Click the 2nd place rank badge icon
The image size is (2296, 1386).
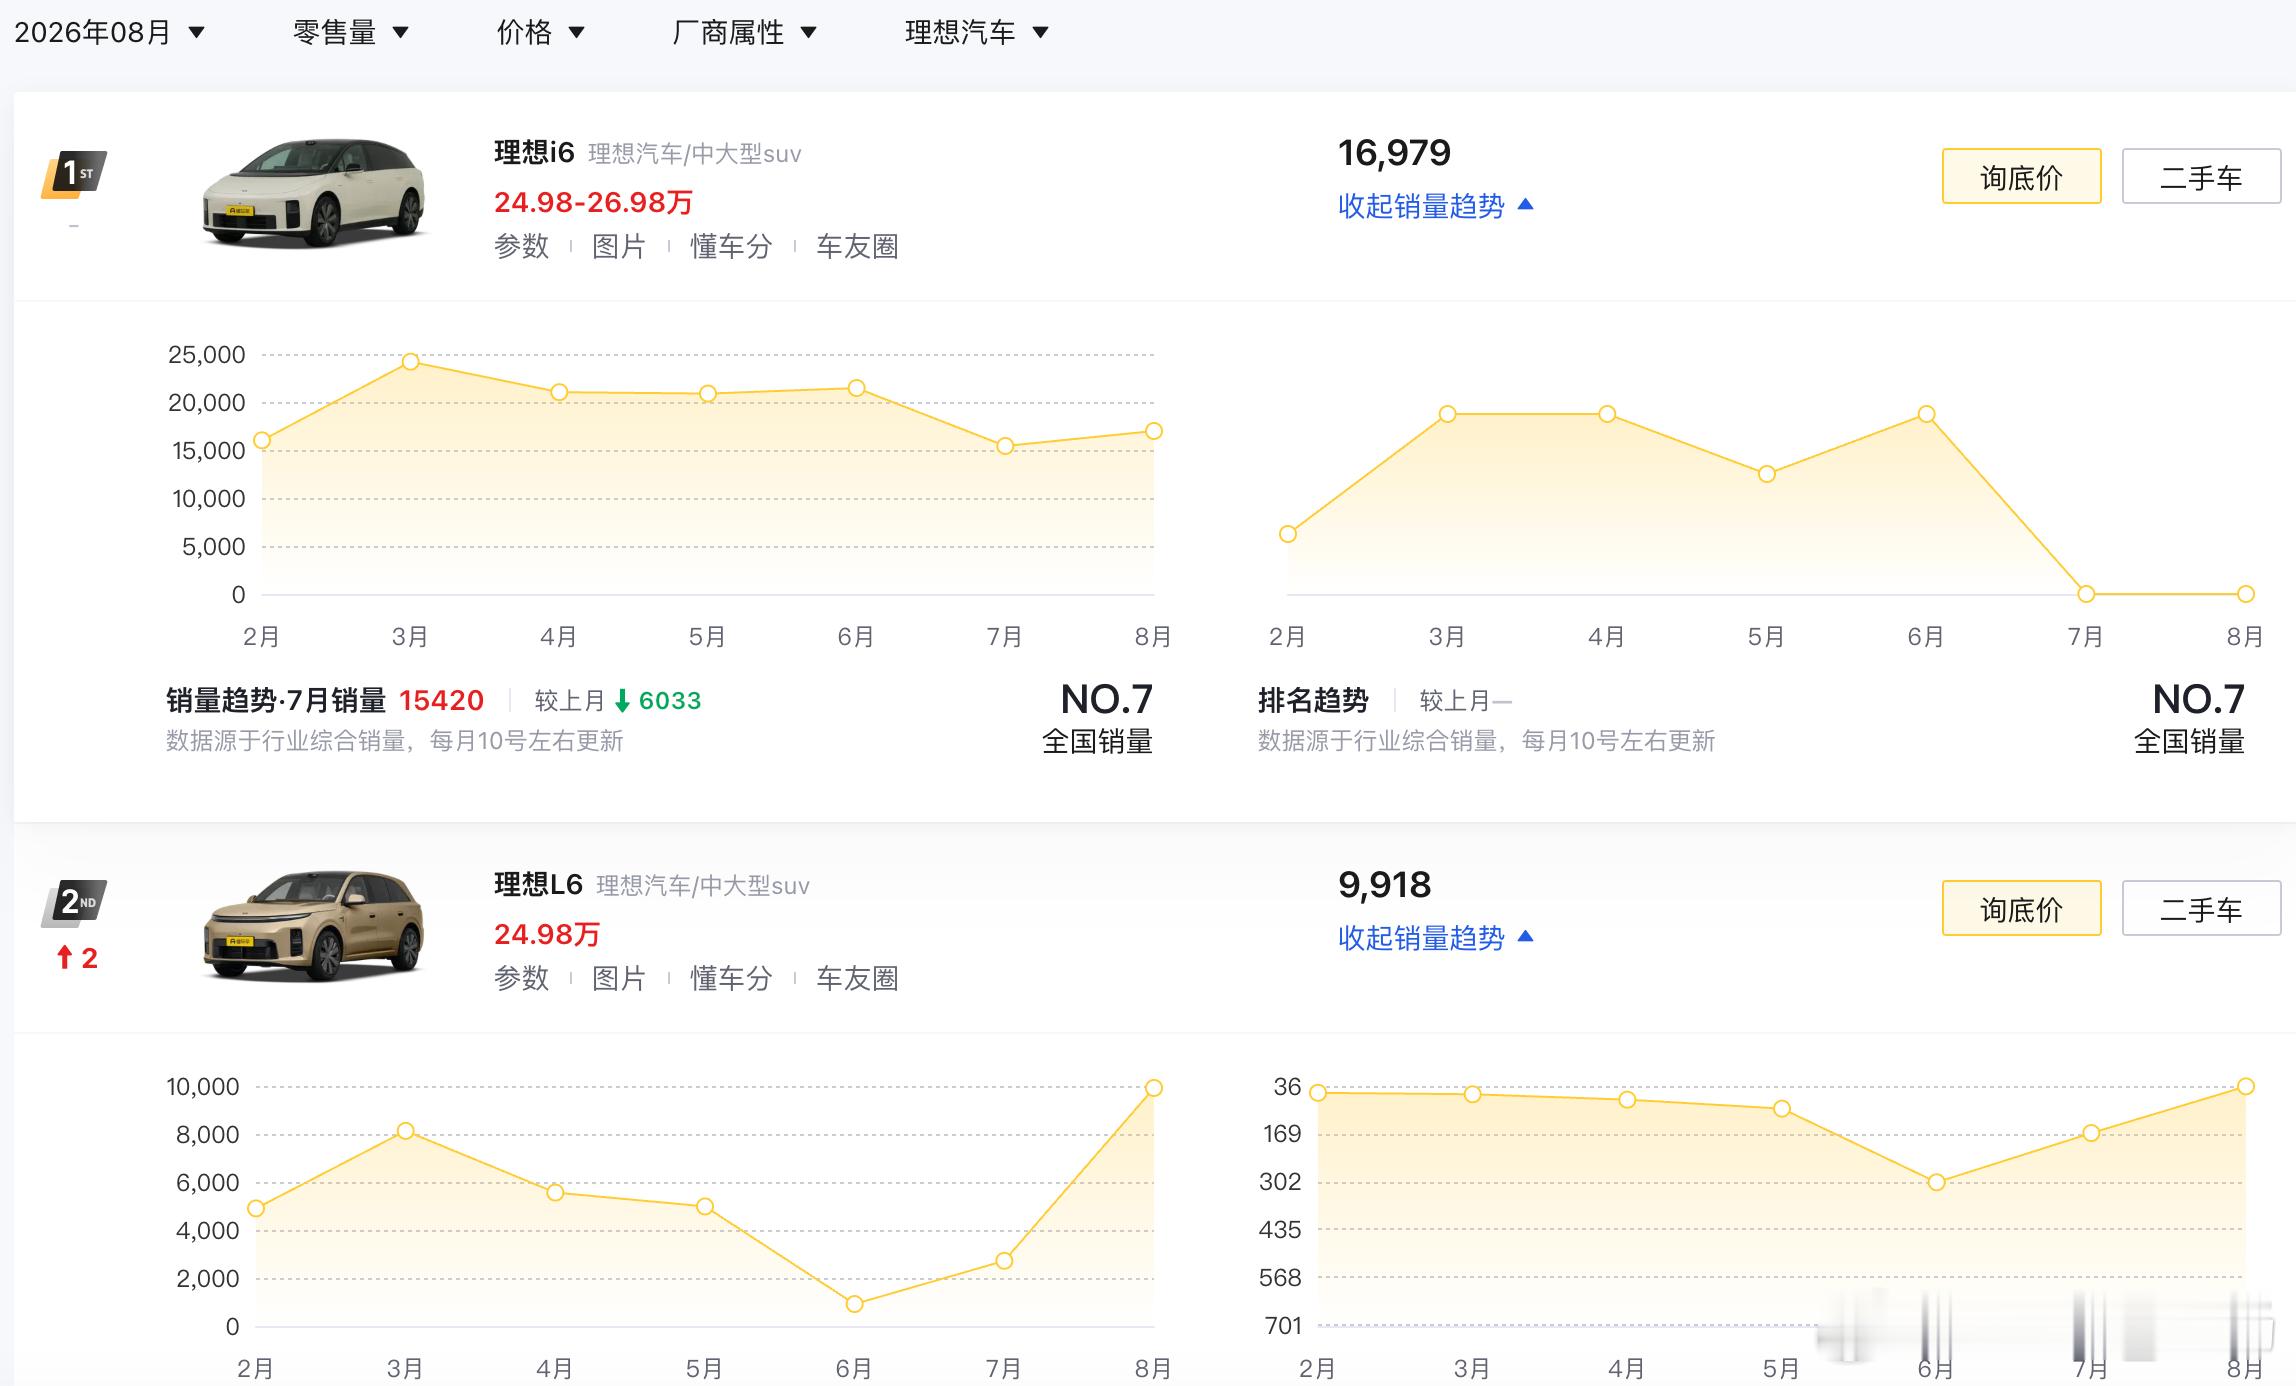pos(74,903)
